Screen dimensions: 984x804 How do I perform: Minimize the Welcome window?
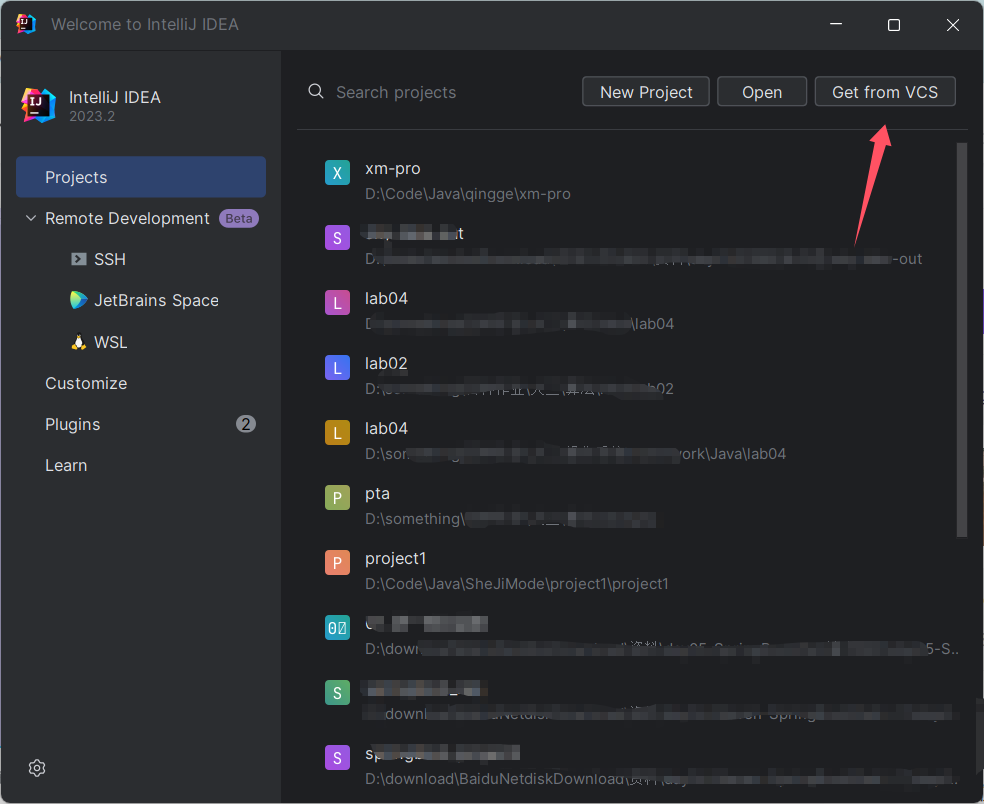point(836,24)
